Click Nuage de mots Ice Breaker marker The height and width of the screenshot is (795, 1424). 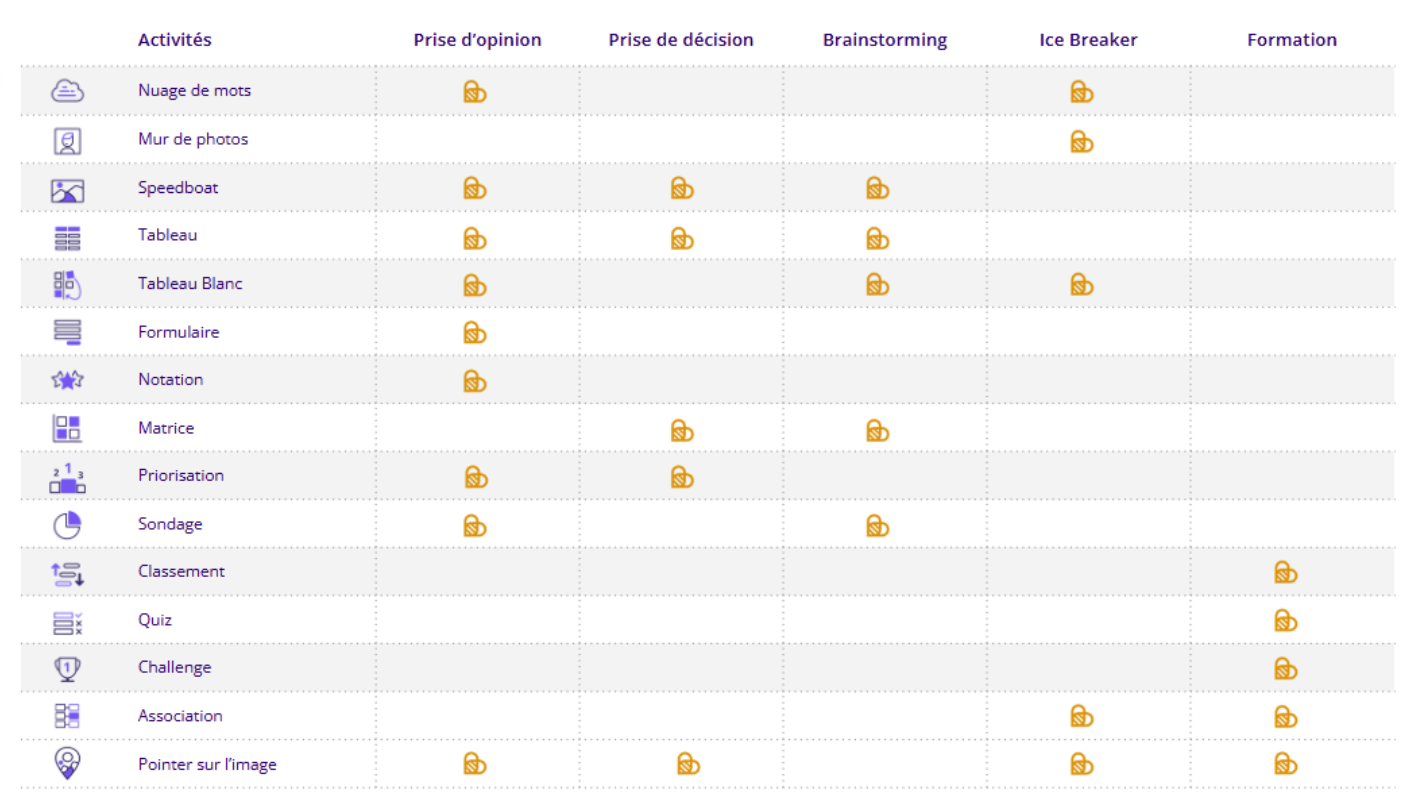pyautogui.click(x=1081, y=92)
